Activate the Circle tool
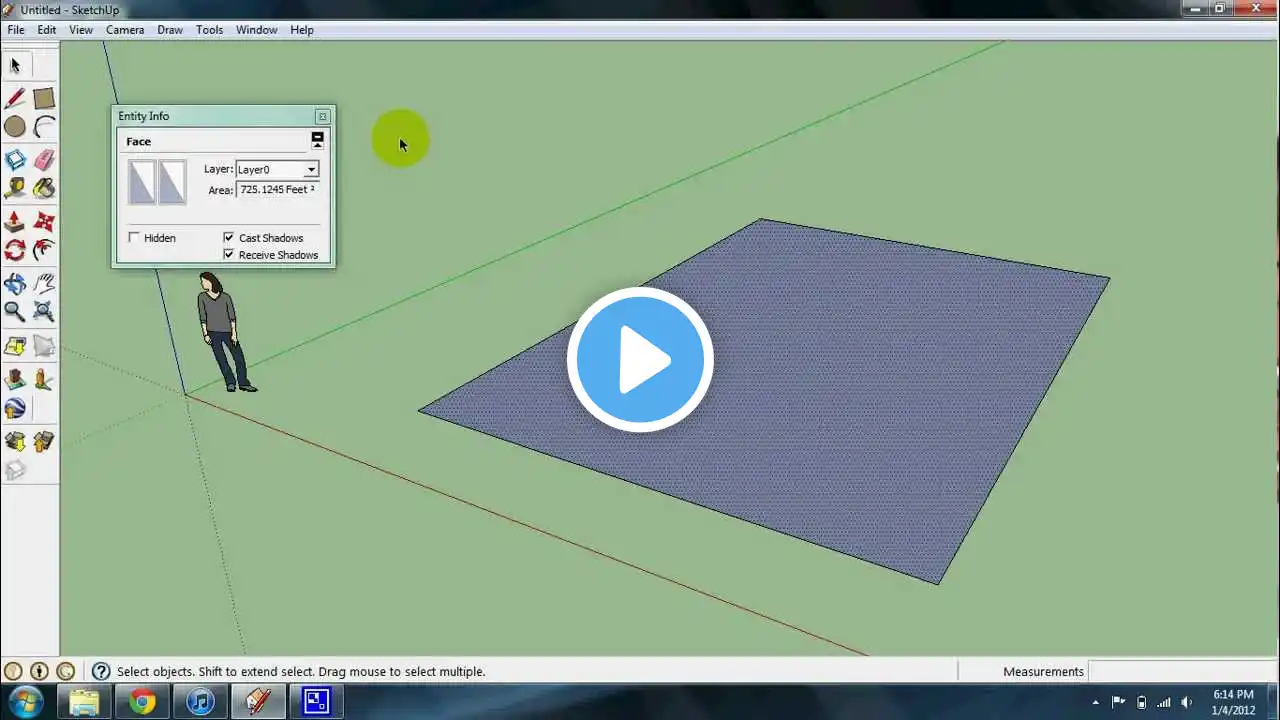Image resolution: width=1280 pixels, height=720 pixels. 15,127
